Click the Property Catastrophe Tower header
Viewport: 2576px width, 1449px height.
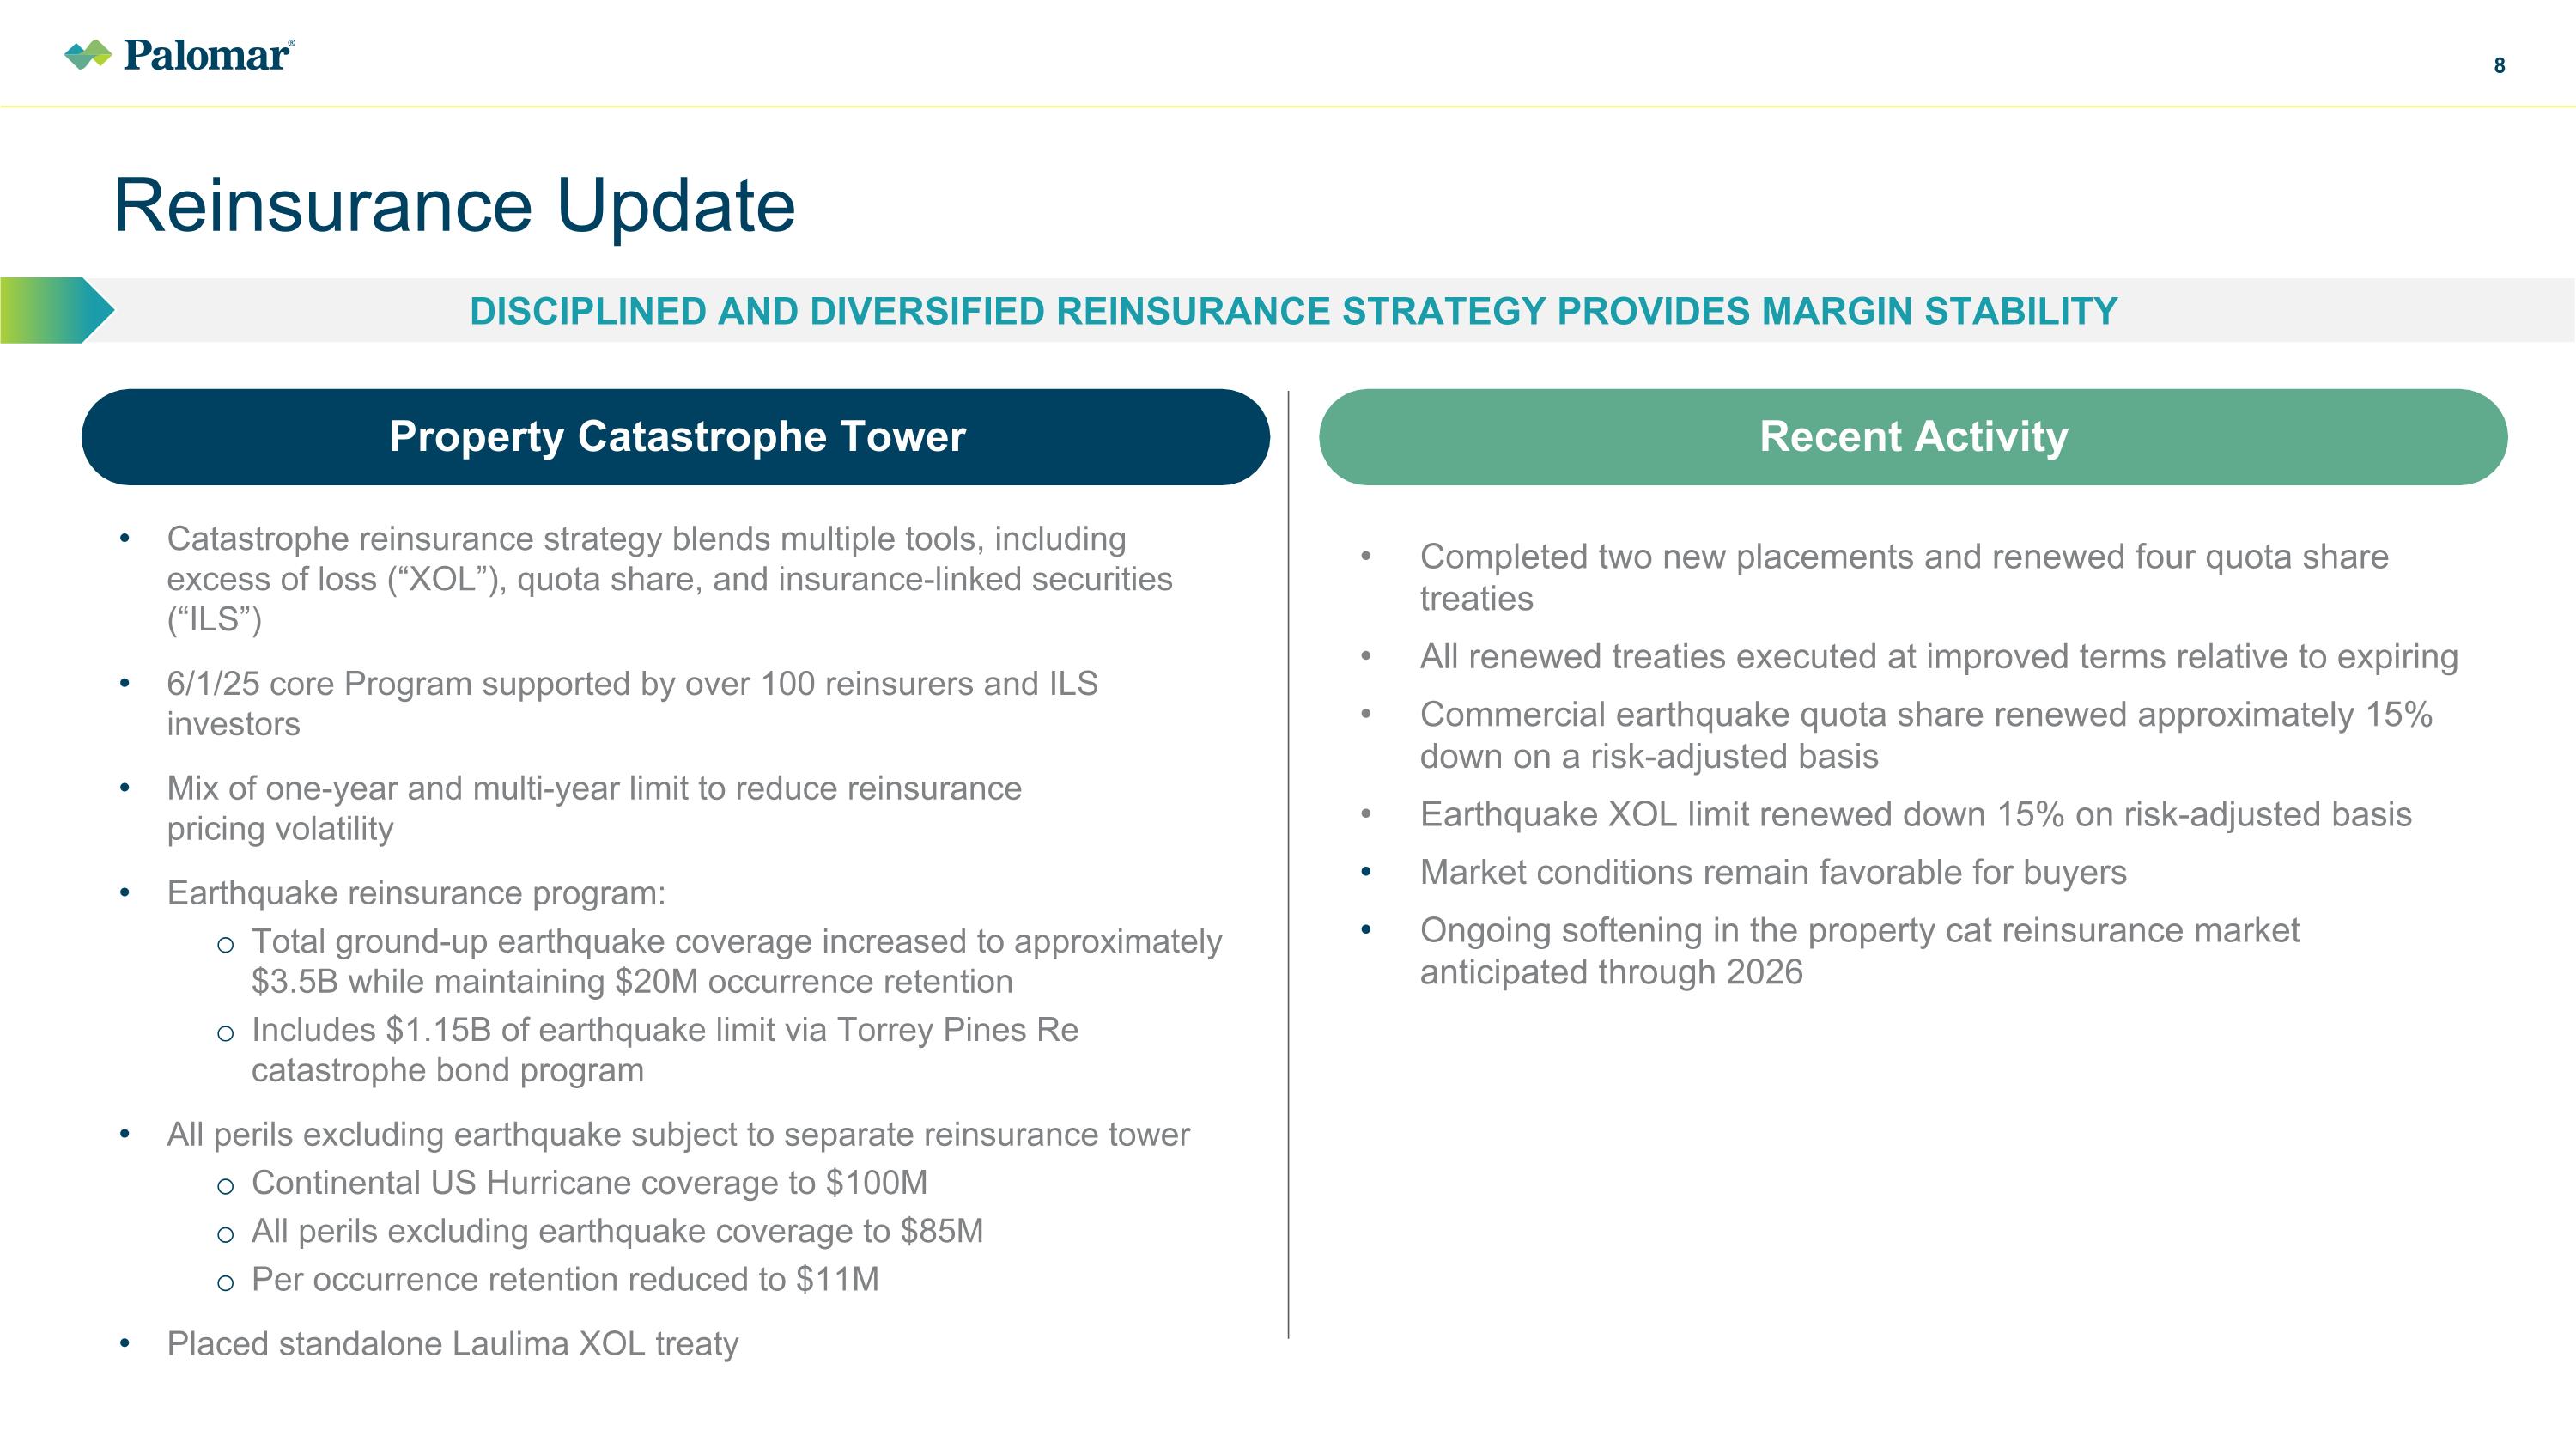(676, 437)
